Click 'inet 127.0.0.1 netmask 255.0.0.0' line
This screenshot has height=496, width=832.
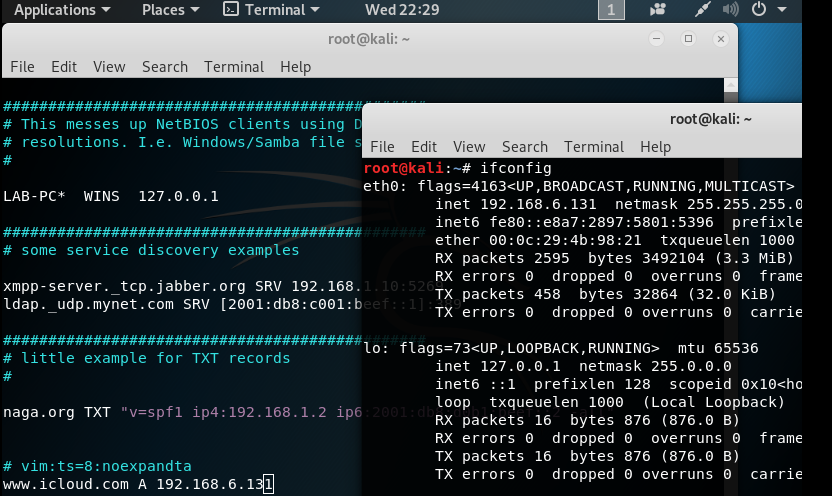(x=583, y=367)
